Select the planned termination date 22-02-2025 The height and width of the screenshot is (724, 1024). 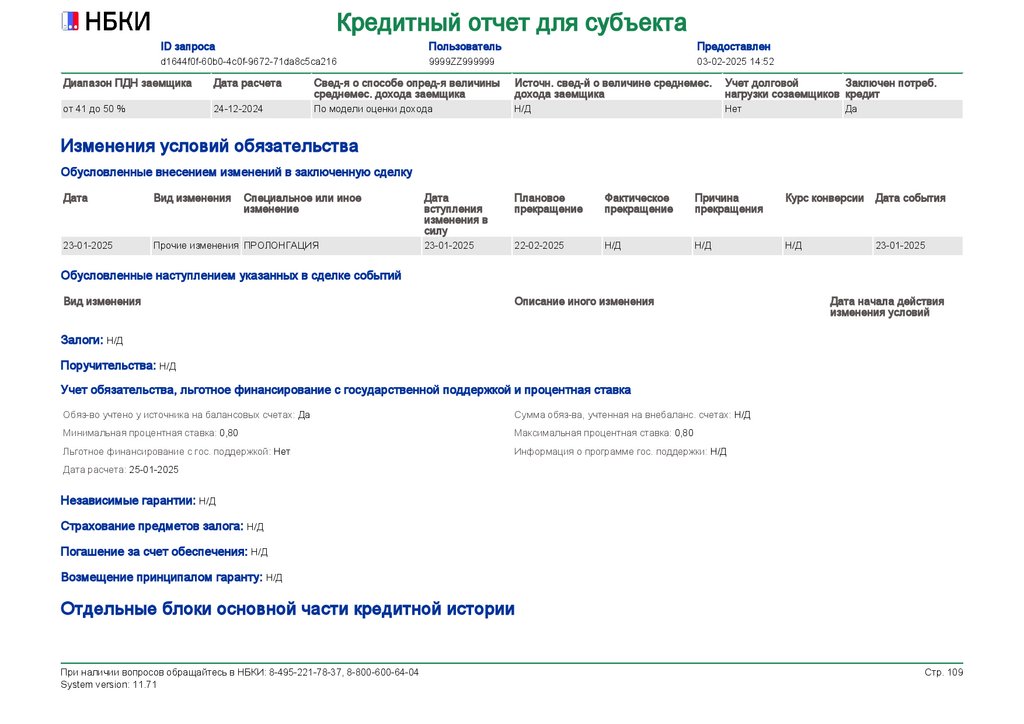point(539,245)
